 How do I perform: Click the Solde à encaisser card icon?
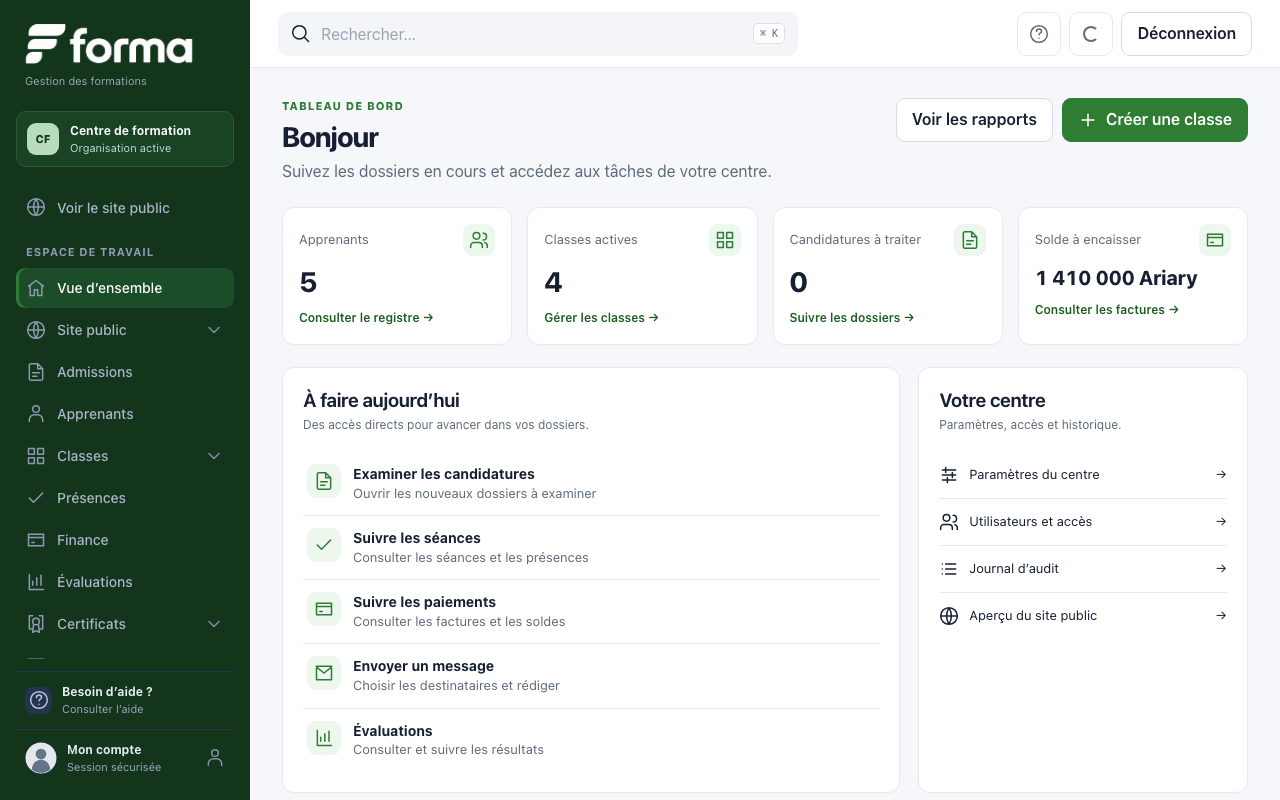(x=1215, y=240)
